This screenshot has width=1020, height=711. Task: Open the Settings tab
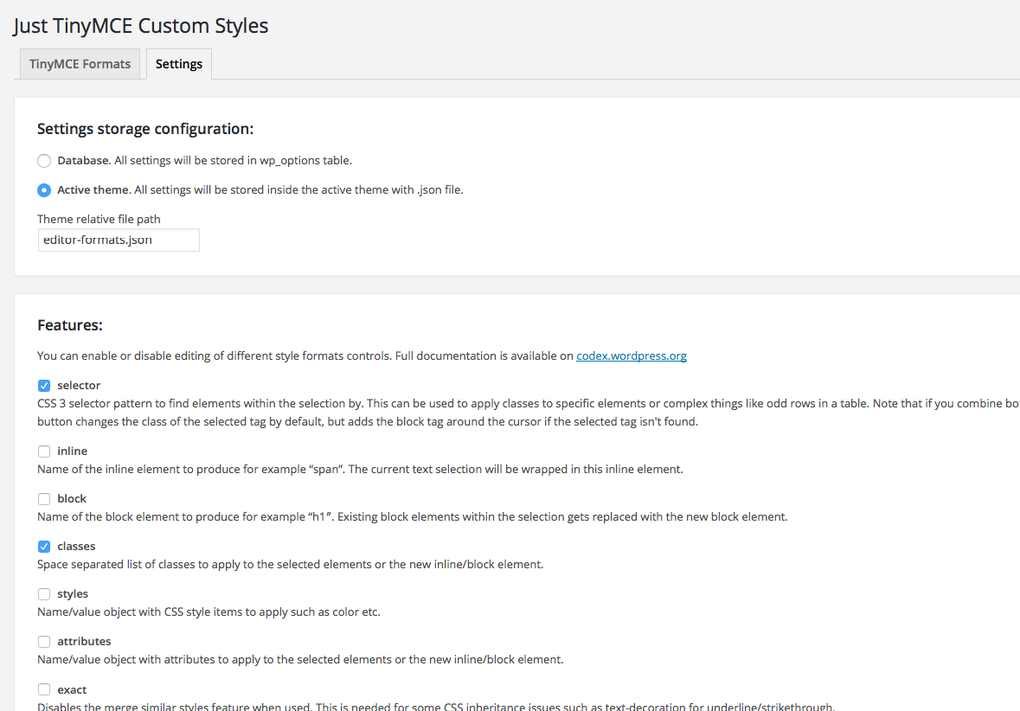point(179,64)
